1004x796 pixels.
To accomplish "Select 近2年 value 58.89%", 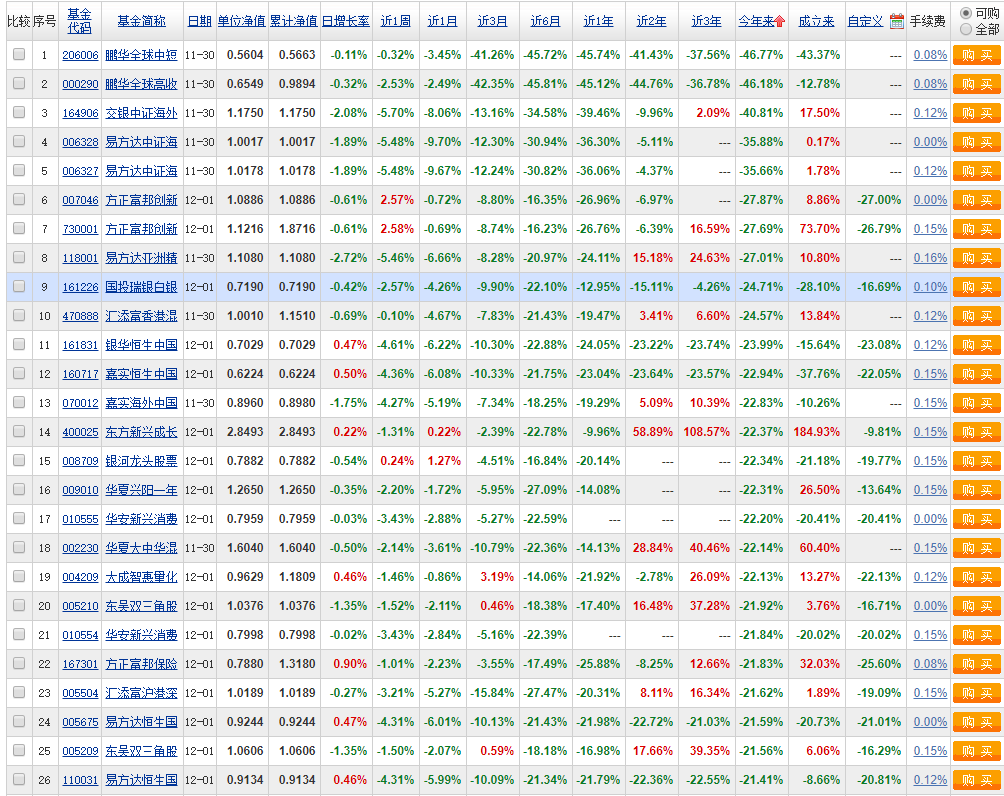I will pos(652,432).
